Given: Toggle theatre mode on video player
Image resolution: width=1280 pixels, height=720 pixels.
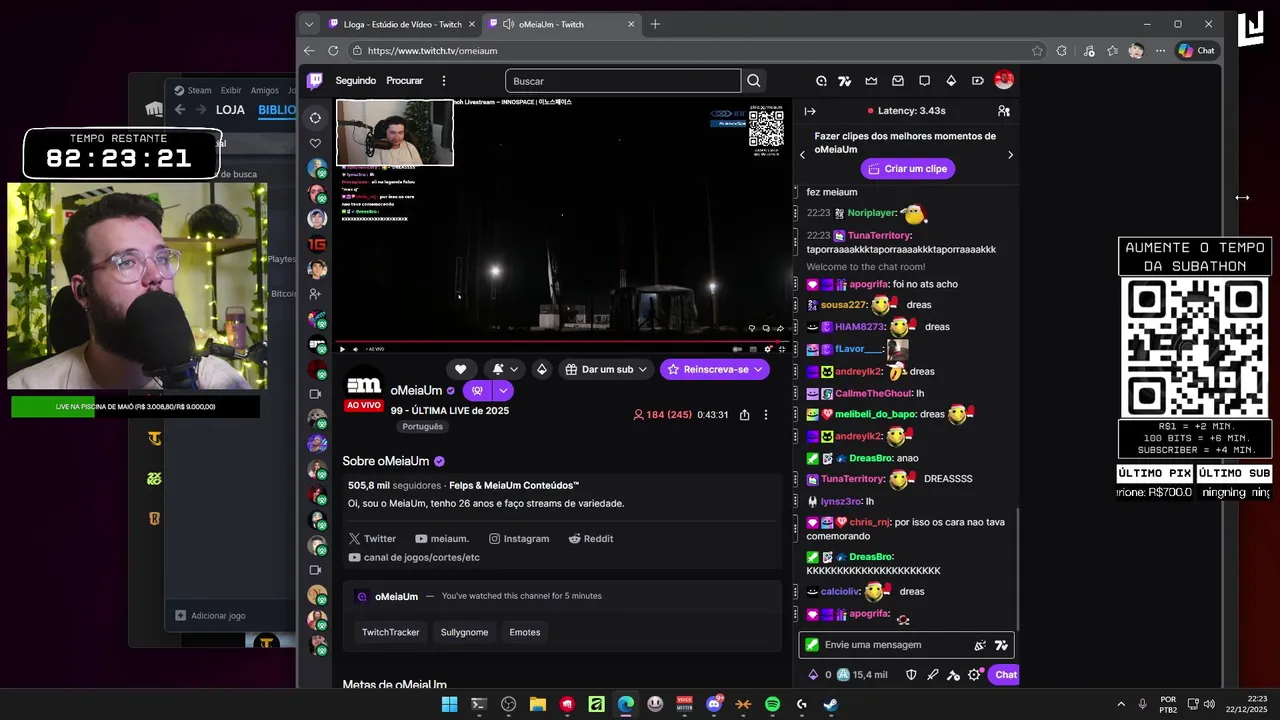Looking at the screenshot, I should click(x=752, y=349).
